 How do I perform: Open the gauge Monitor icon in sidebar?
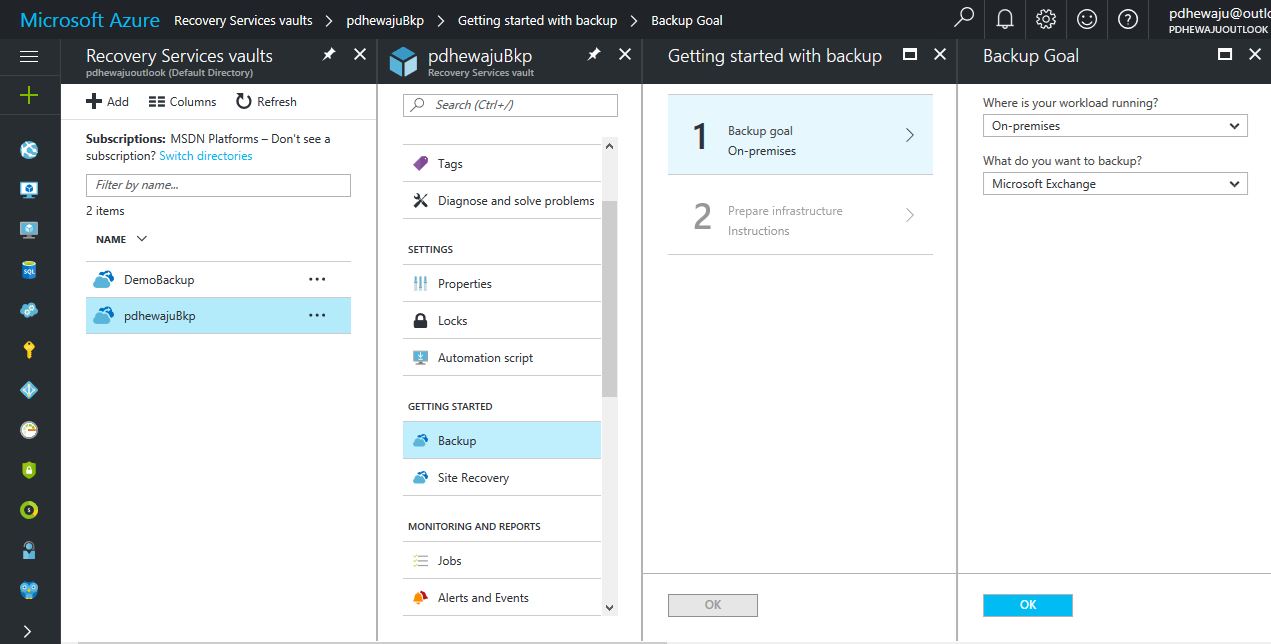pos(29,430)
